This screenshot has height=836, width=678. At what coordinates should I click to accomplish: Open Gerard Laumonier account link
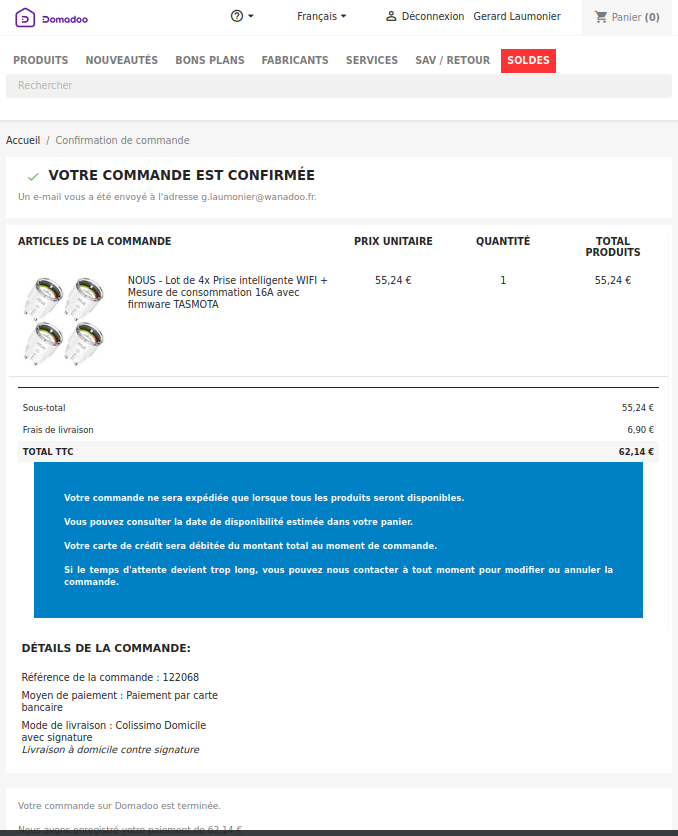tap(517, 17)
